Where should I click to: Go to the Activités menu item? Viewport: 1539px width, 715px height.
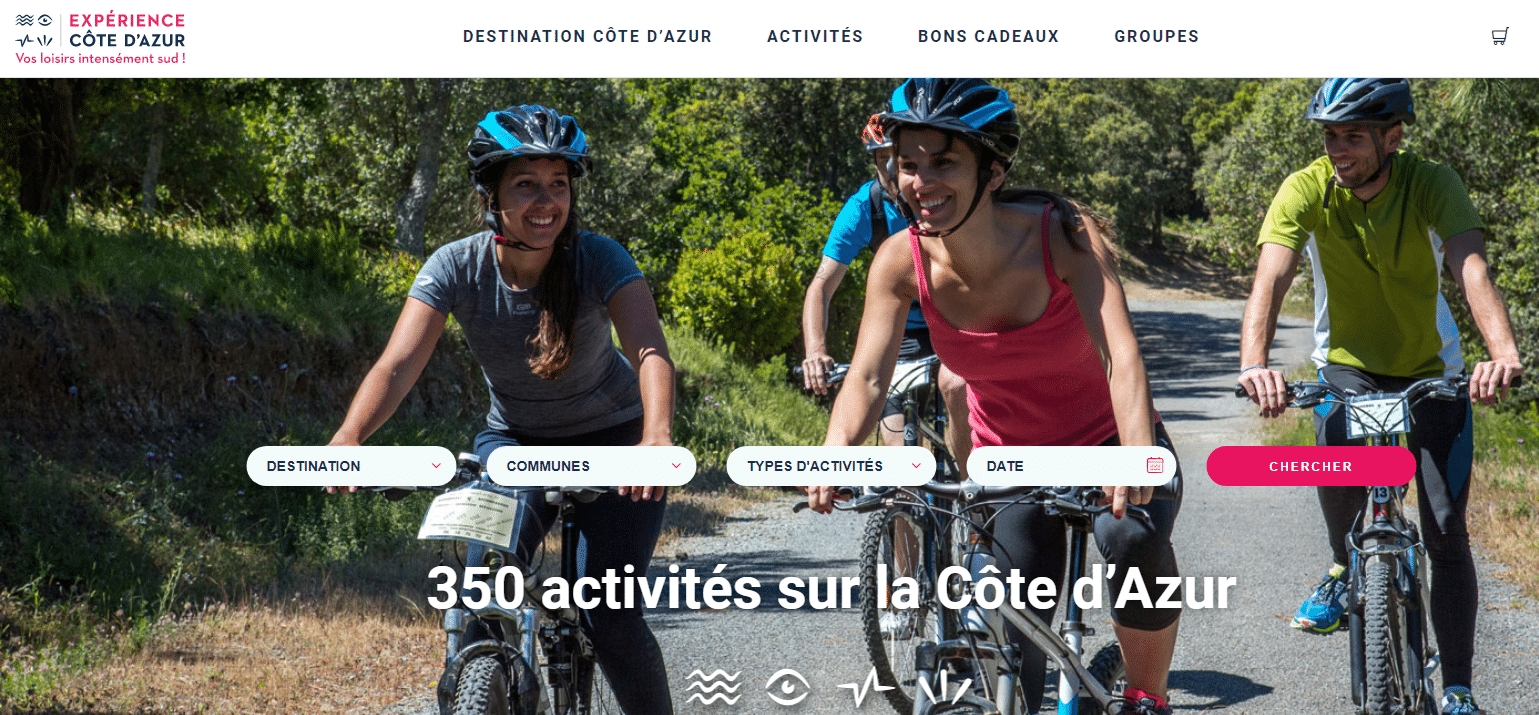coord(815,37)
